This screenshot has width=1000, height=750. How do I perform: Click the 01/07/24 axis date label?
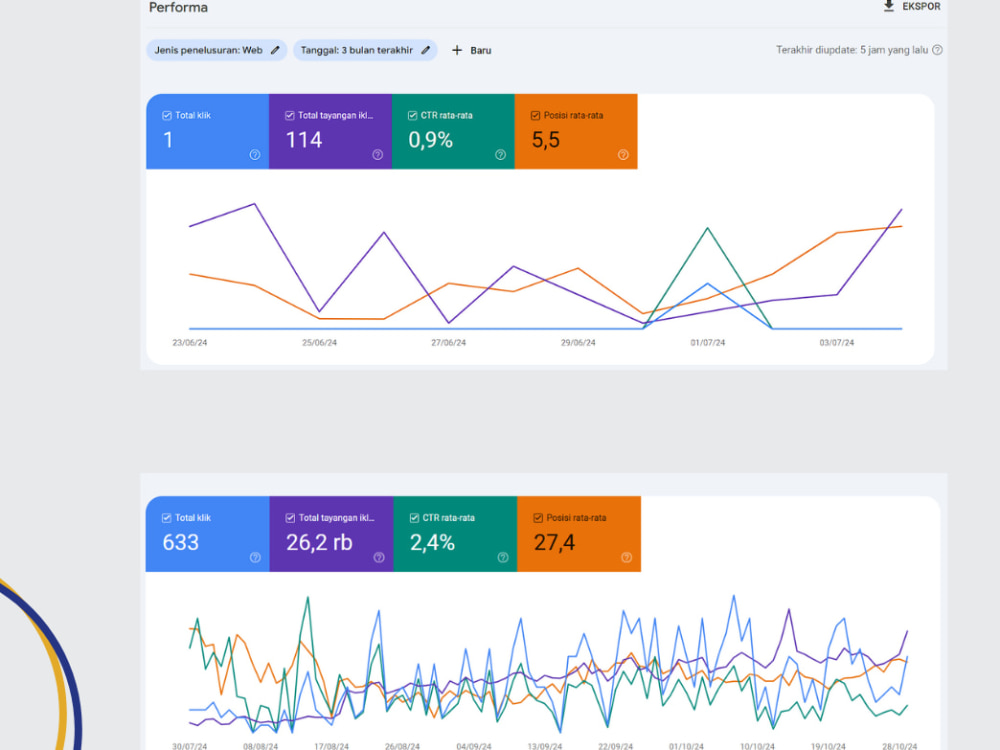click(707, 342)
